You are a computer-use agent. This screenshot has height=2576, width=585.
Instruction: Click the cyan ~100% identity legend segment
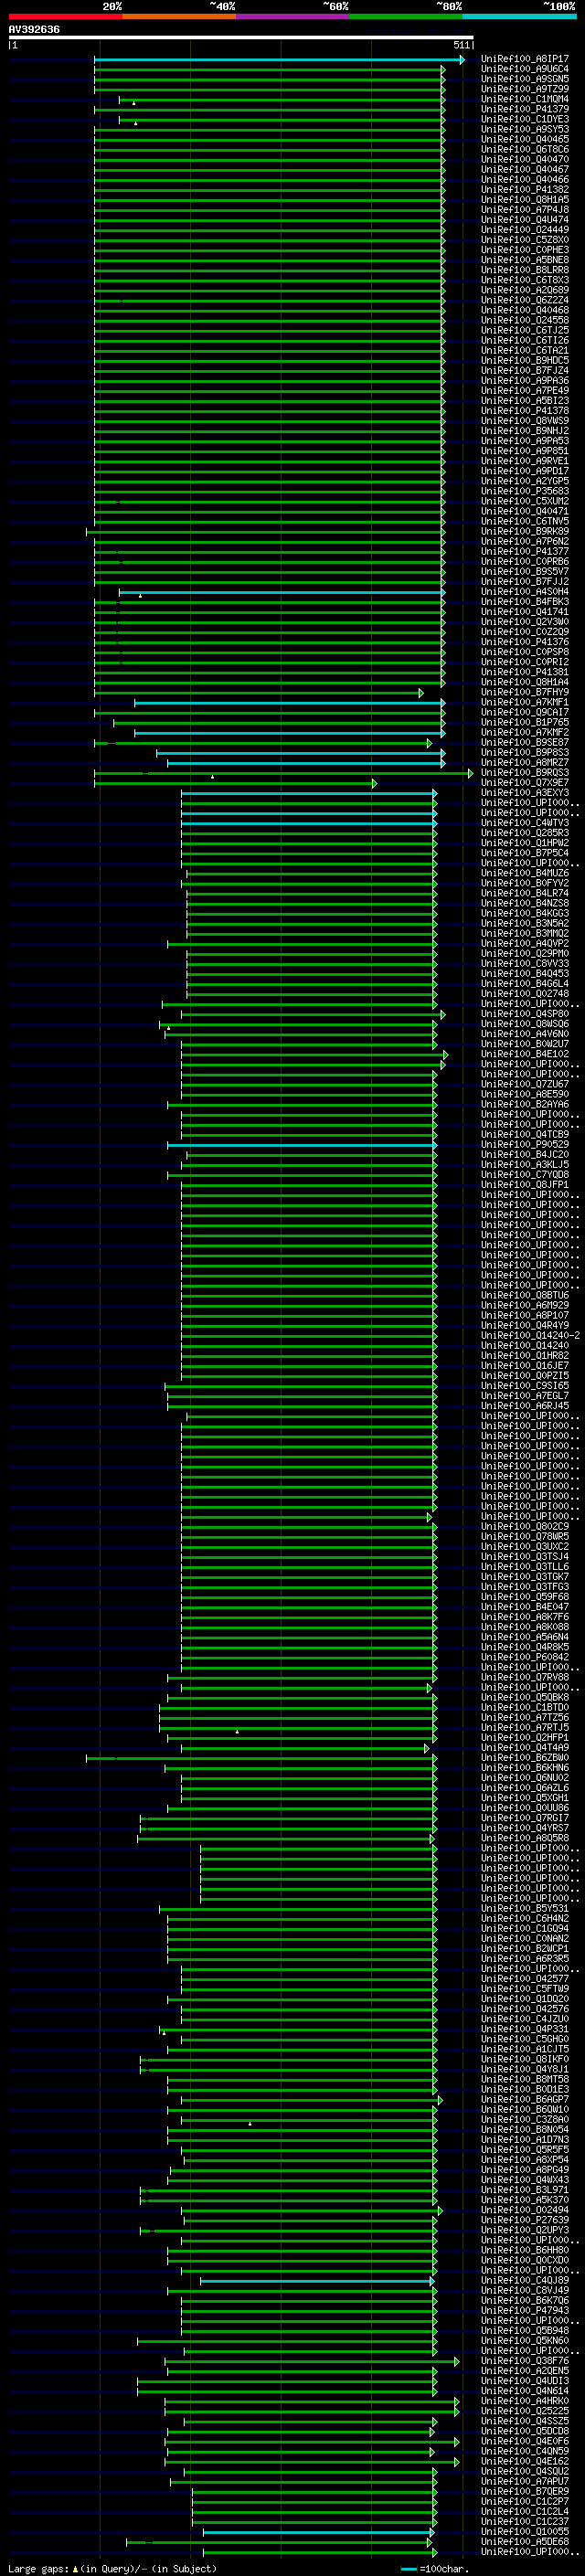[x=520, y=16]
